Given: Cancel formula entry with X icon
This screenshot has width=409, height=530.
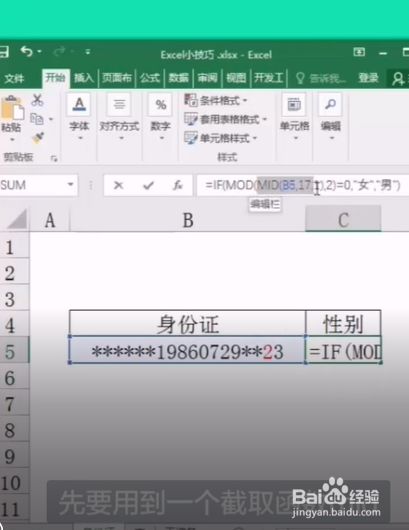Looking at the screenshot, I should [x=118, y=185].
